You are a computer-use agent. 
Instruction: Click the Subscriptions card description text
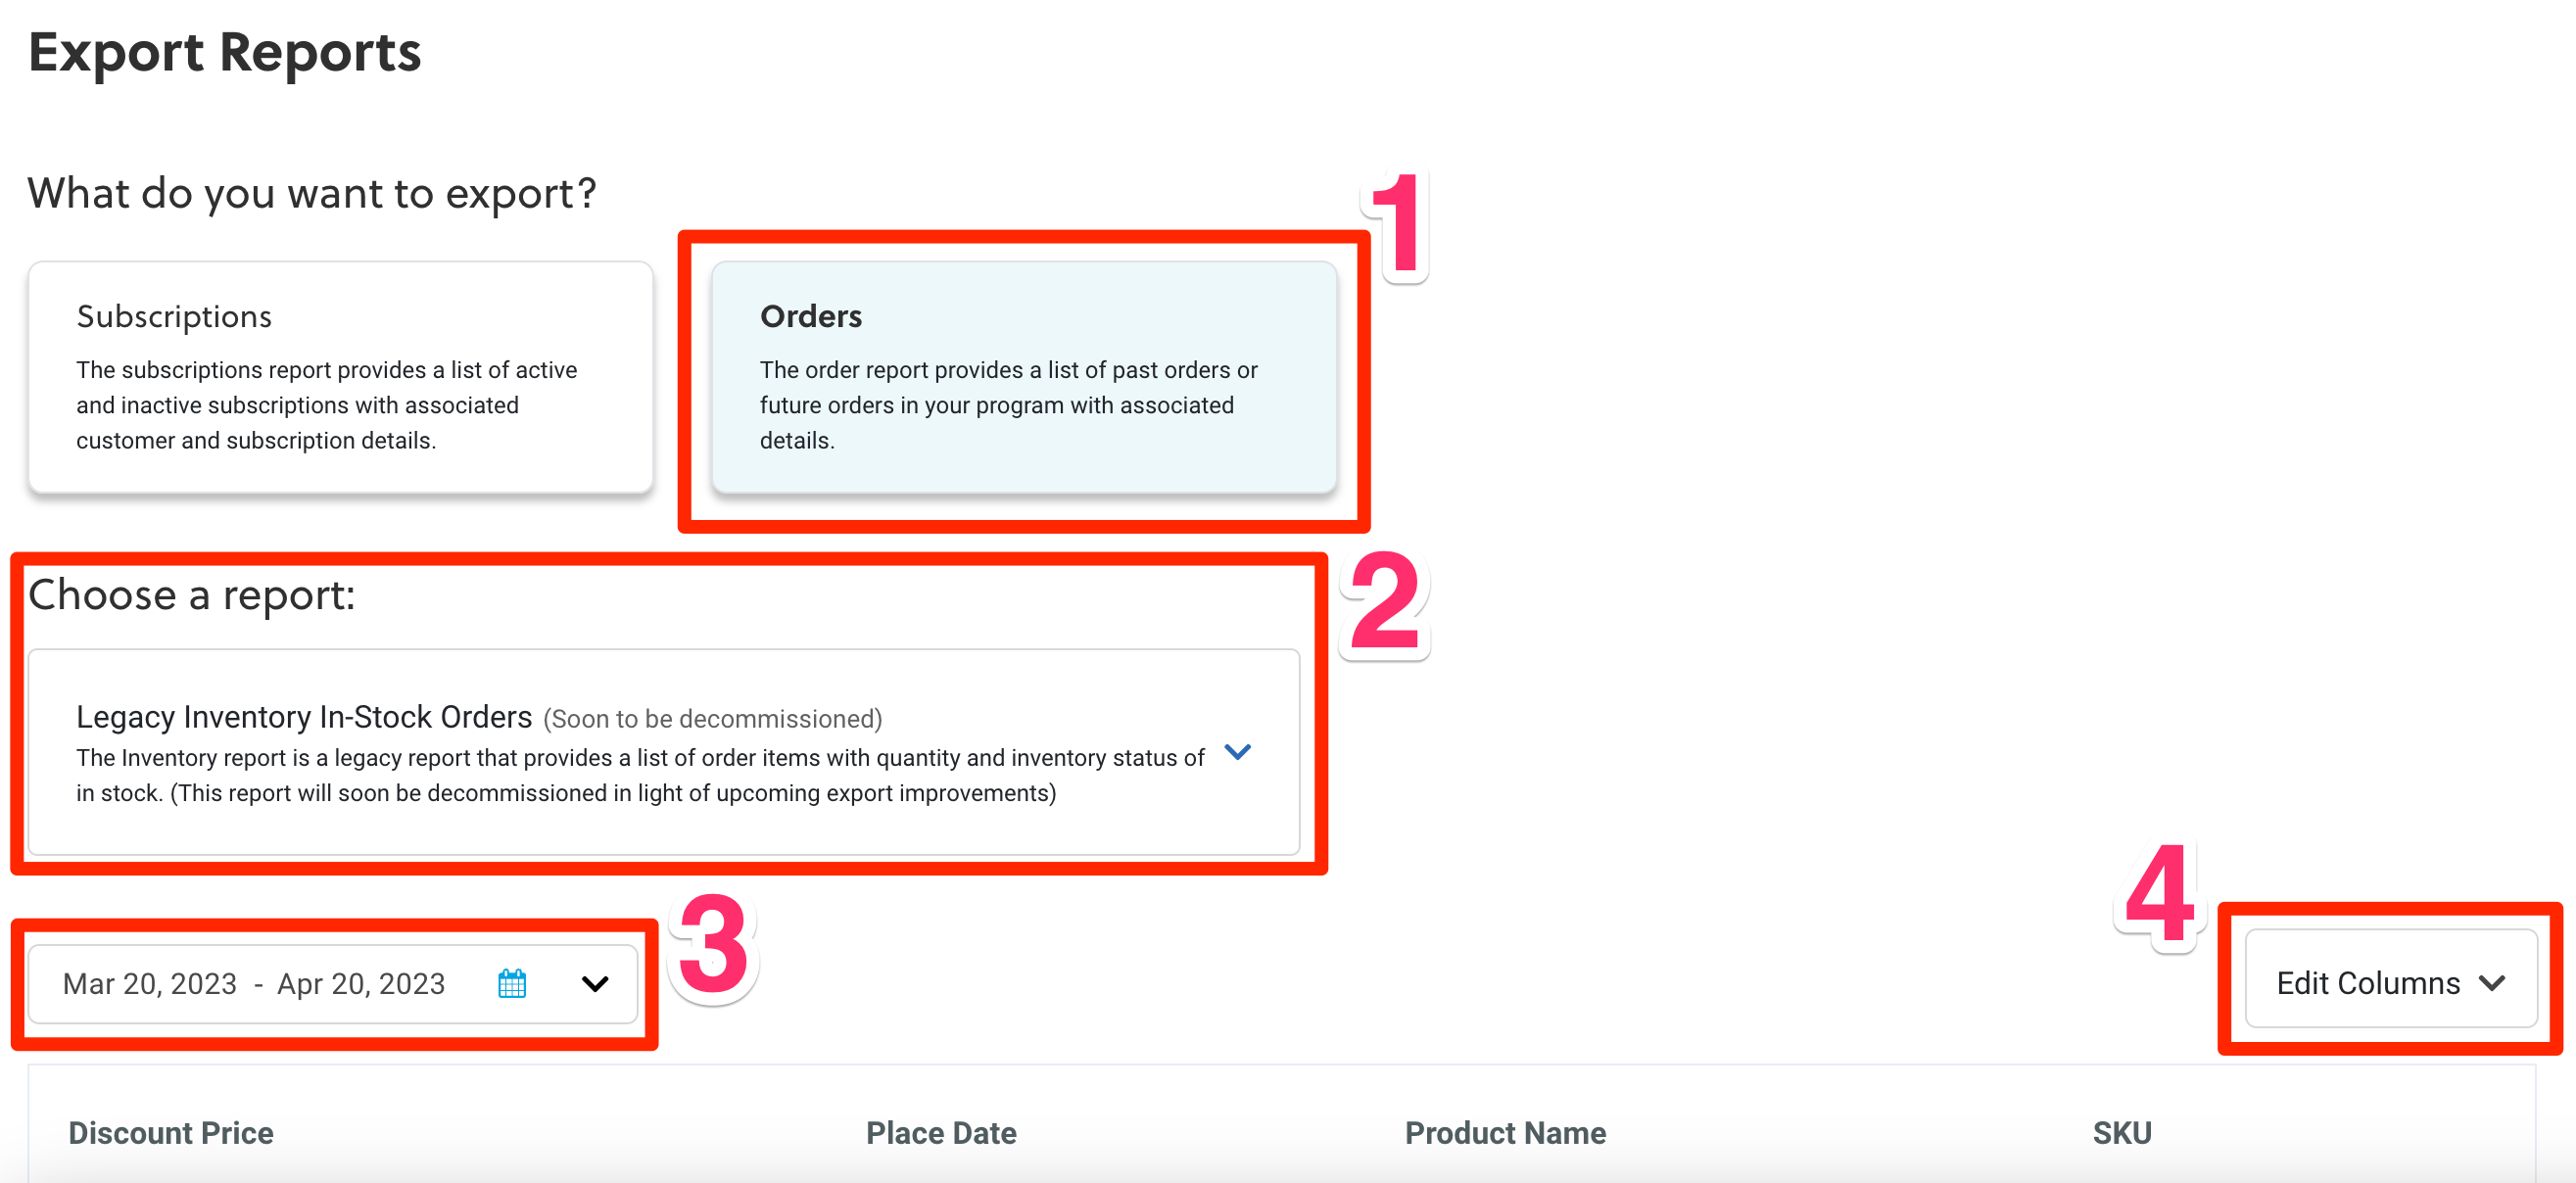pos(327,405)
